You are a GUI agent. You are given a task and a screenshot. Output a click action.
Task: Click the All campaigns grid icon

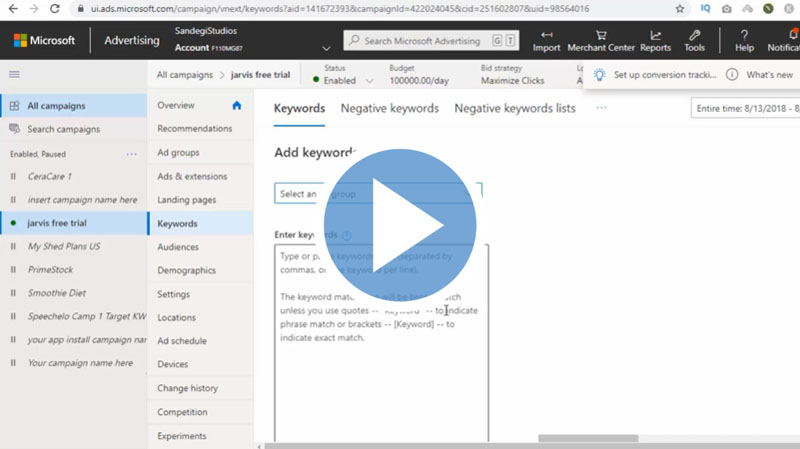(14, 106)
